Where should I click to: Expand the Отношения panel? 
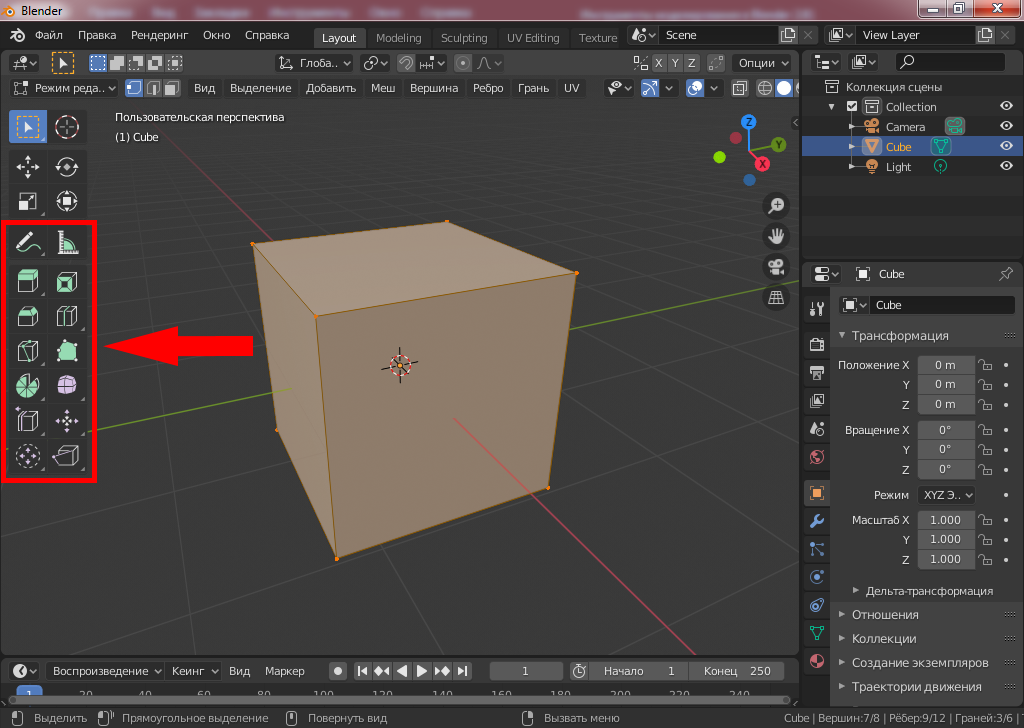pyautogui.click(x=884, y=614)
